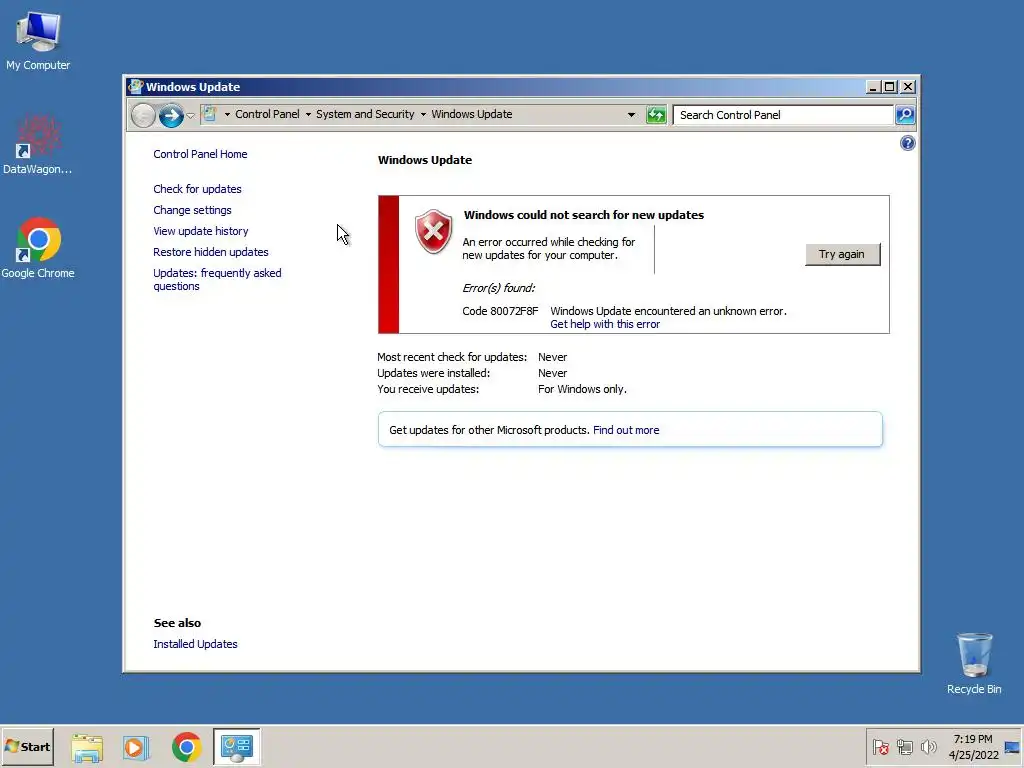The image size is (1024, 768).
Task: Click the Control Panel icon in address bar
Action: pyautogui.click(x=210, y=114)
